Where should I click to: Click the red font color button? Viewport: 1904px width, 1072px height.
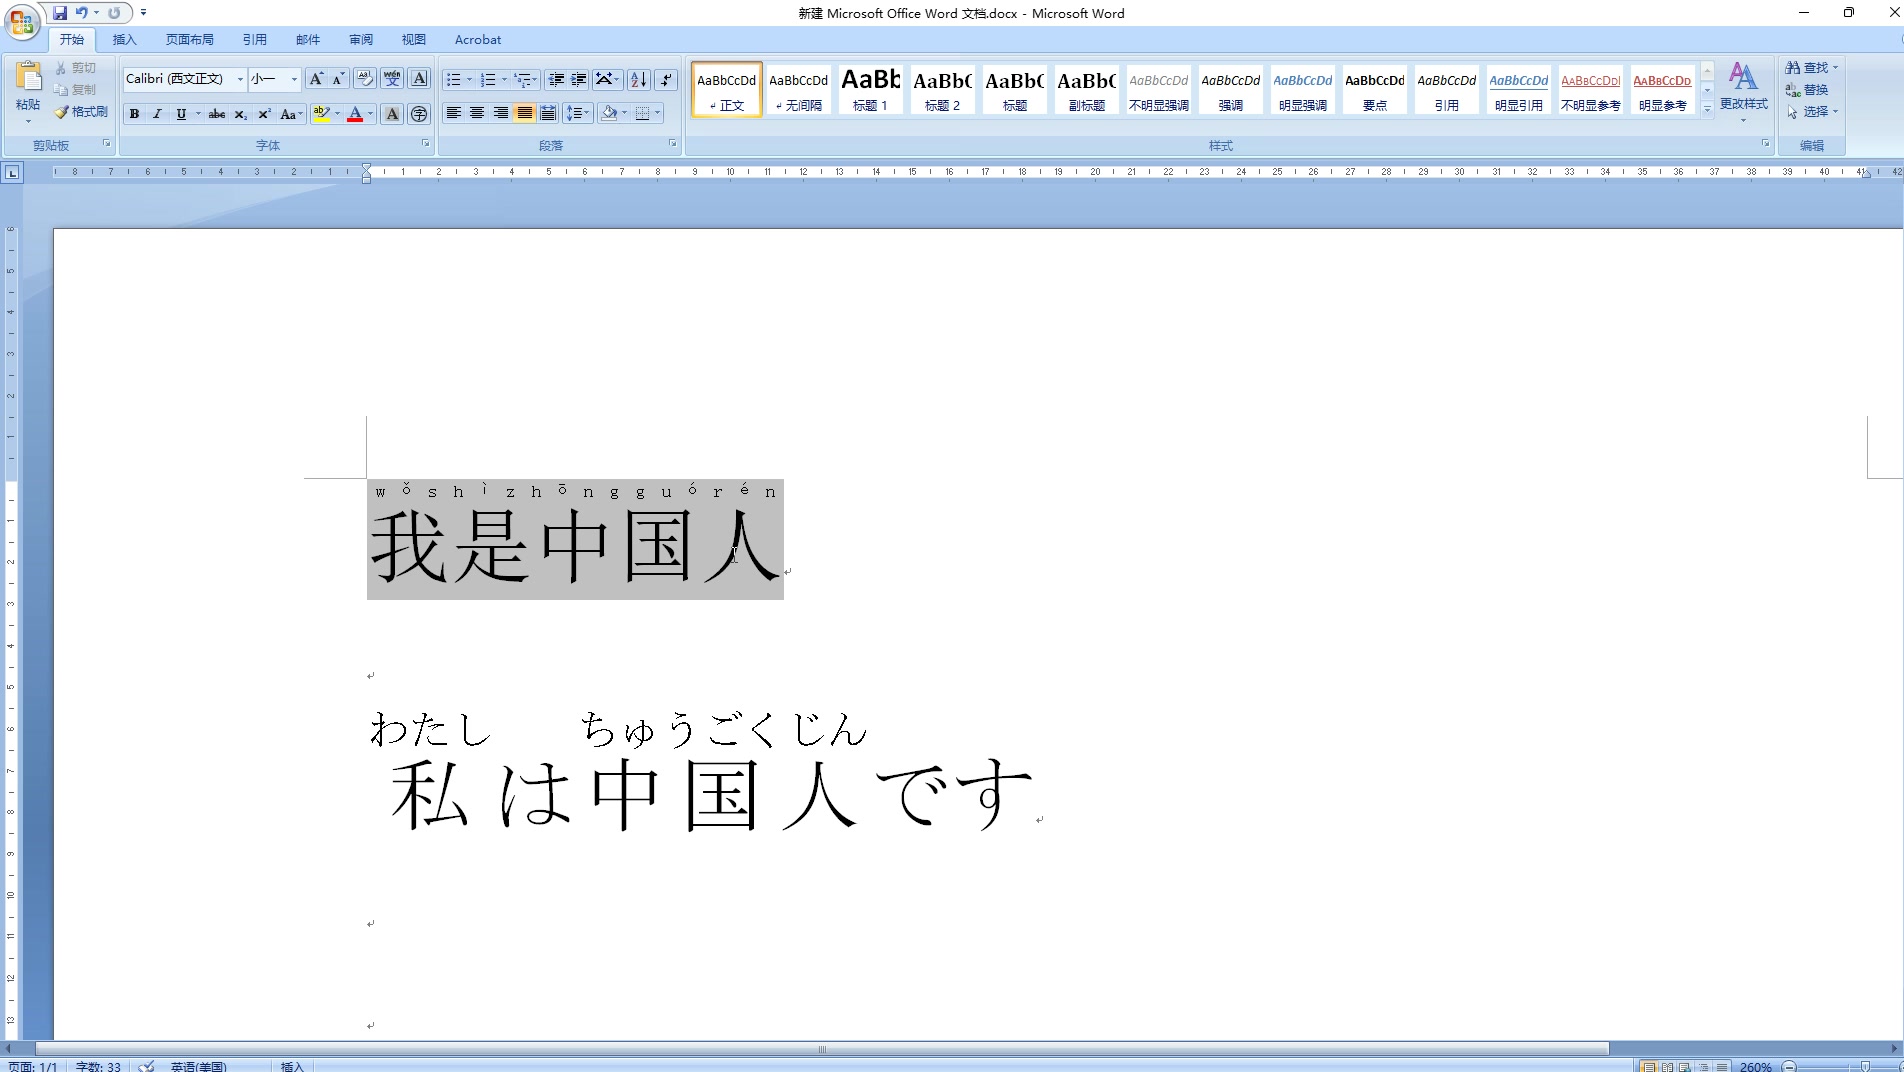click(x=355, y=114)
